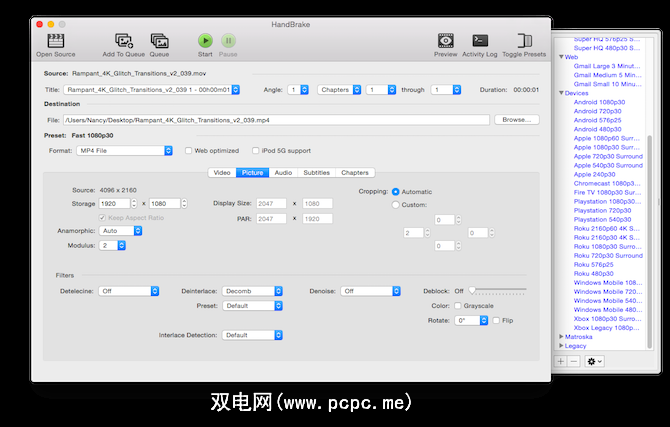Click the Deblock slider
670x427 pixels.
tap(497, 290)
